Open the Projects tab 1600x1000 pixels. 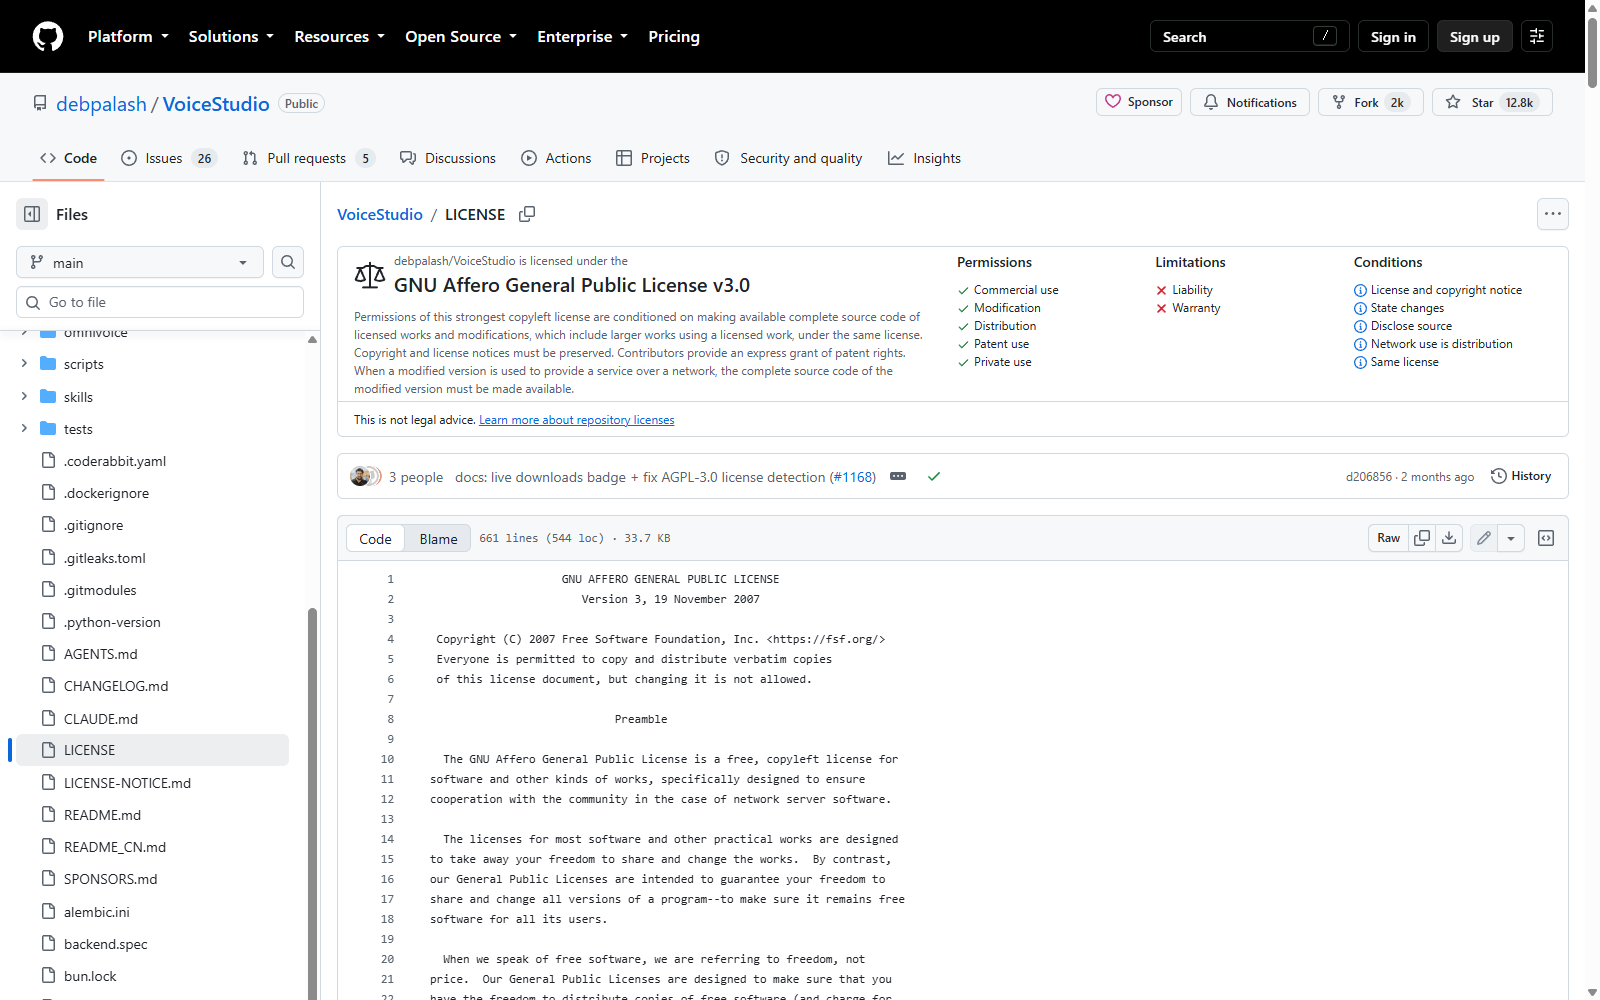653,158
